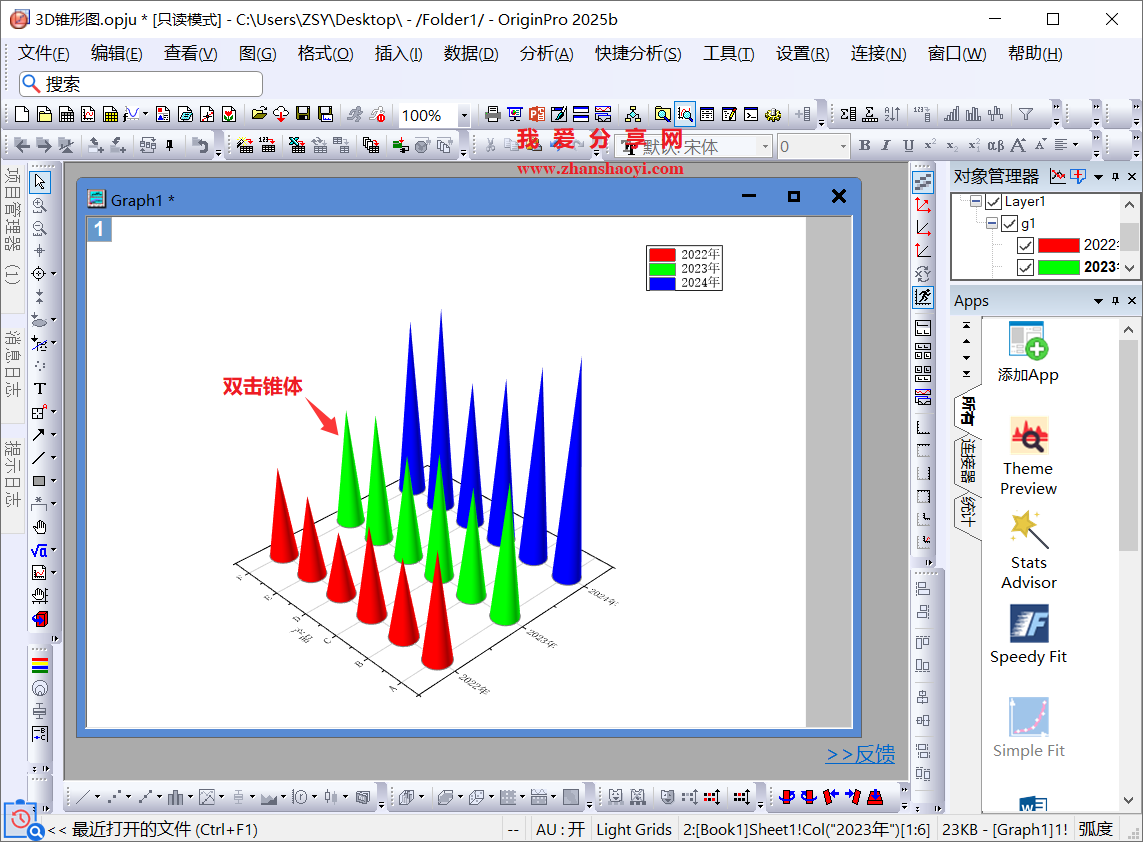
Task: Select the Pan hand tool
Action: pyautogui.click(x=39, y=527)
